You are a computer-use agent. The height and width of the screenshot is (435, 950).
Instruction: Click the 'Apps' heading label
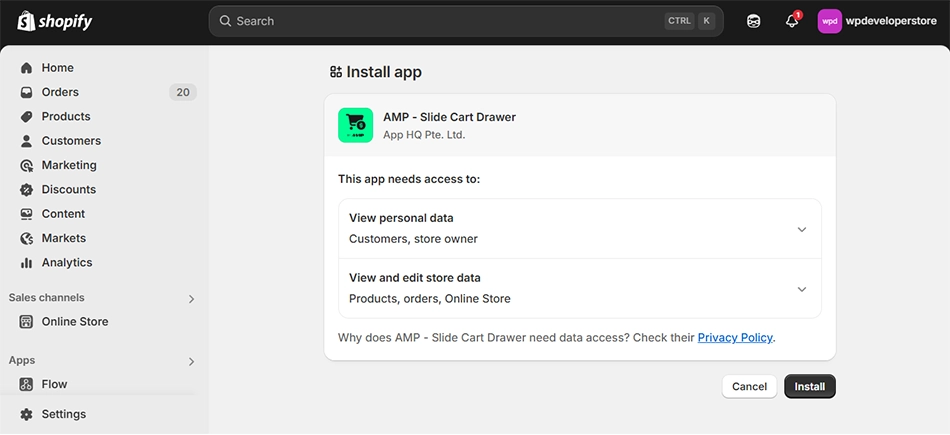click(22, 360)
